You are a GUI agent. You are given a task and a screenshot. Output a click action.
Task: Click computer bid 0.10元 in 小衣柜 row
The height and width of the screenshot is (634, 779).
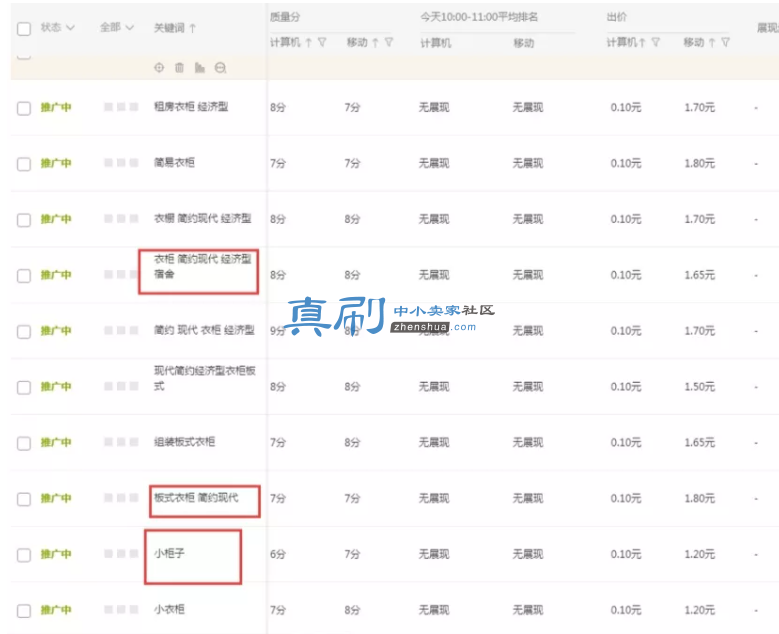pyautogui.click(x=626, y=610)
